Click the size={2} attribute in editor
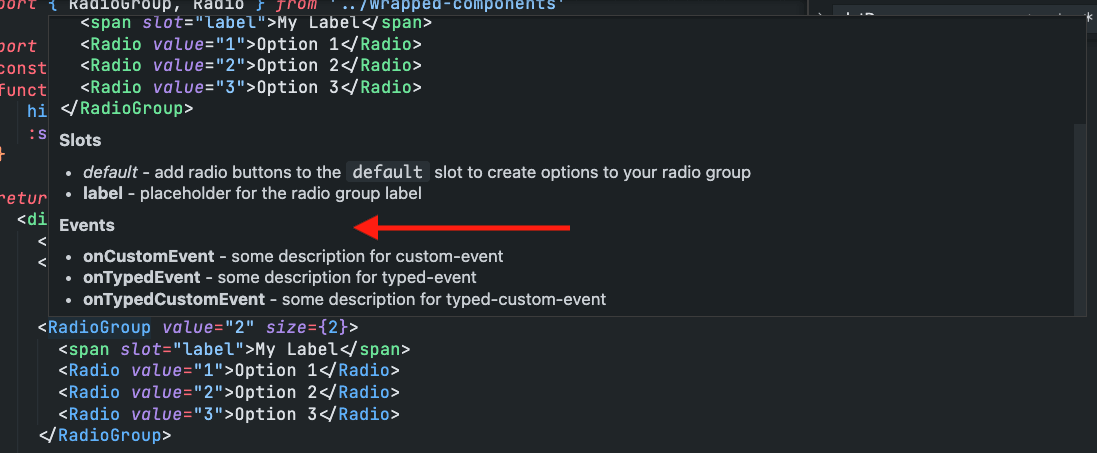 304,327
